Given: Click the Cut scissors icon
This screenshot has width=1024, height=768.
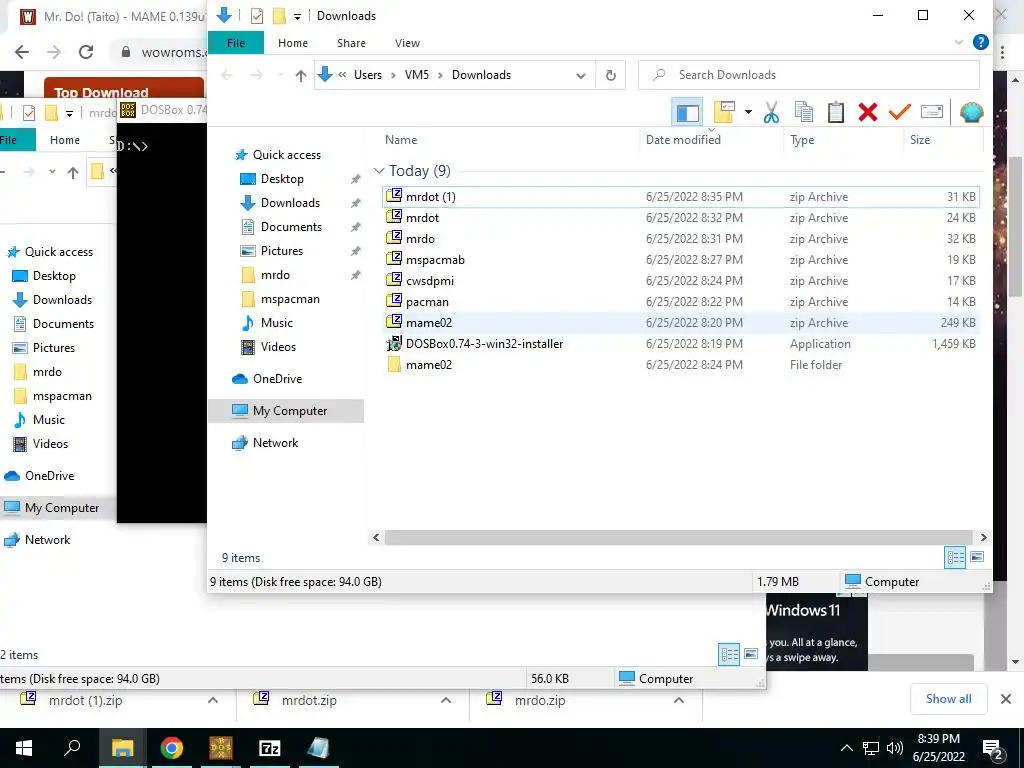Looking at the screenshot, I should pos(771,112).
